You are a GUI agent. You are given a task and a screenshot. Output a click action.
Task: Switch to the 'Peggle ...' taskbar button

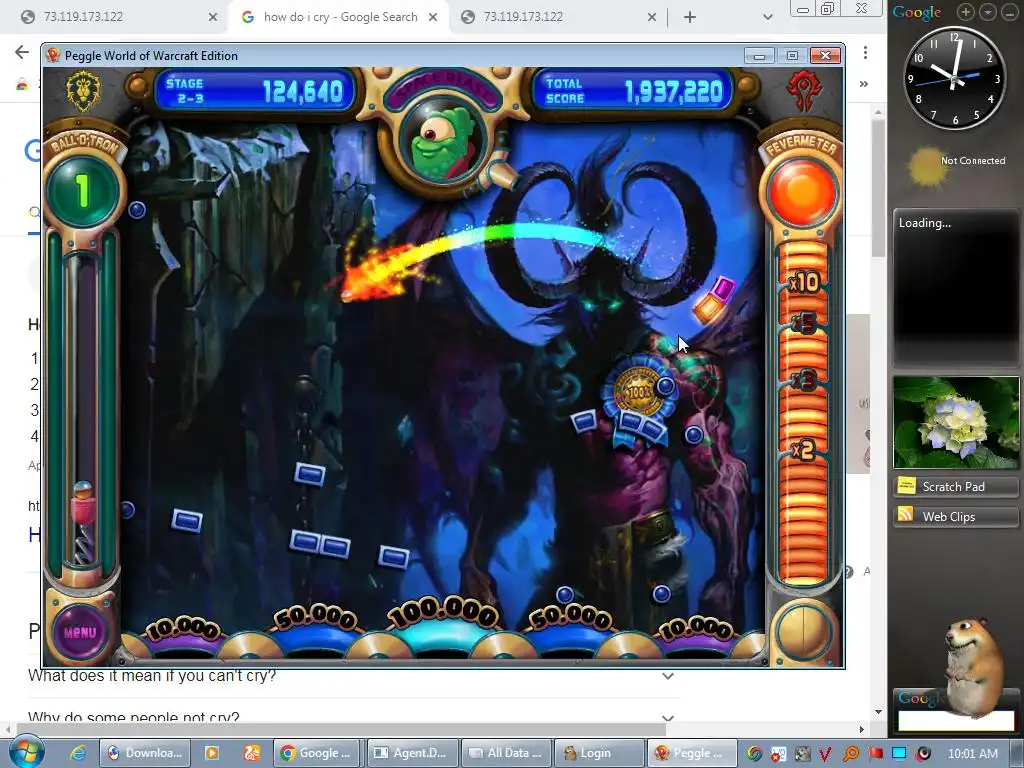(x=692, y=753)
